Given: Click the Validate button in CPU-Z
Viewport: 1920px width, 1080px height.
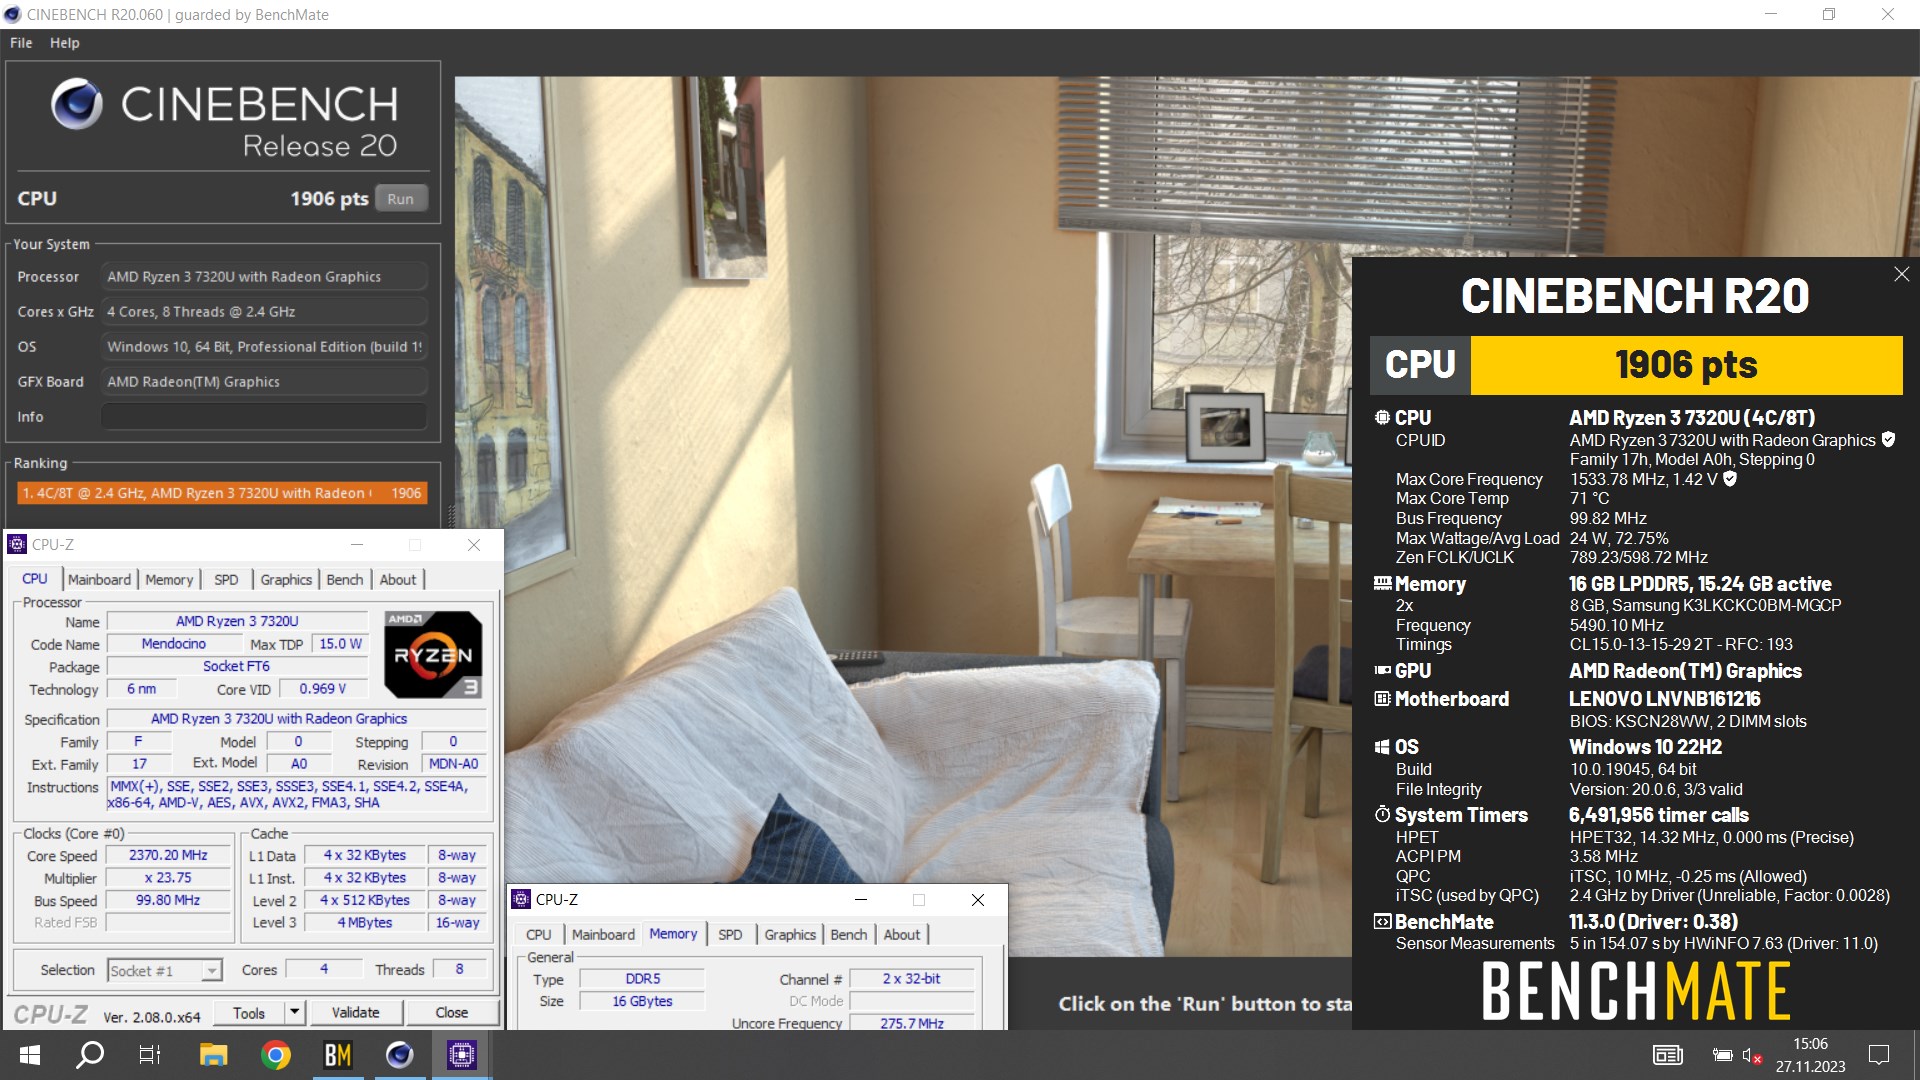Looking at the screenshot, I should coord(355,1012).
